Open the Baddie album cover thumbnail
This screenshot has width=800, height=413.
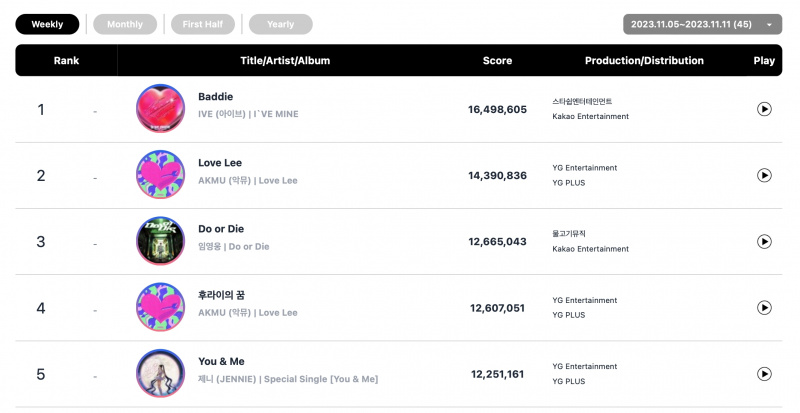coord(161,109)
